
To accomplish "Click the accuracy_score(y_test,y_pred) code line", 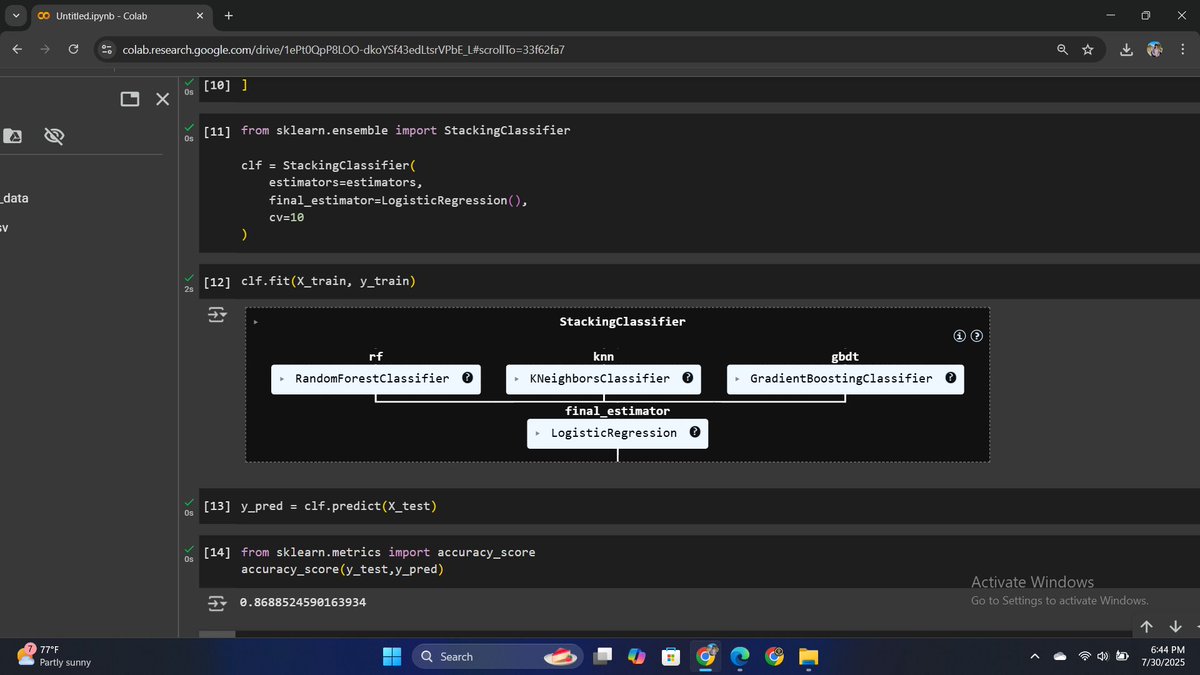I will tap(342, 569).
